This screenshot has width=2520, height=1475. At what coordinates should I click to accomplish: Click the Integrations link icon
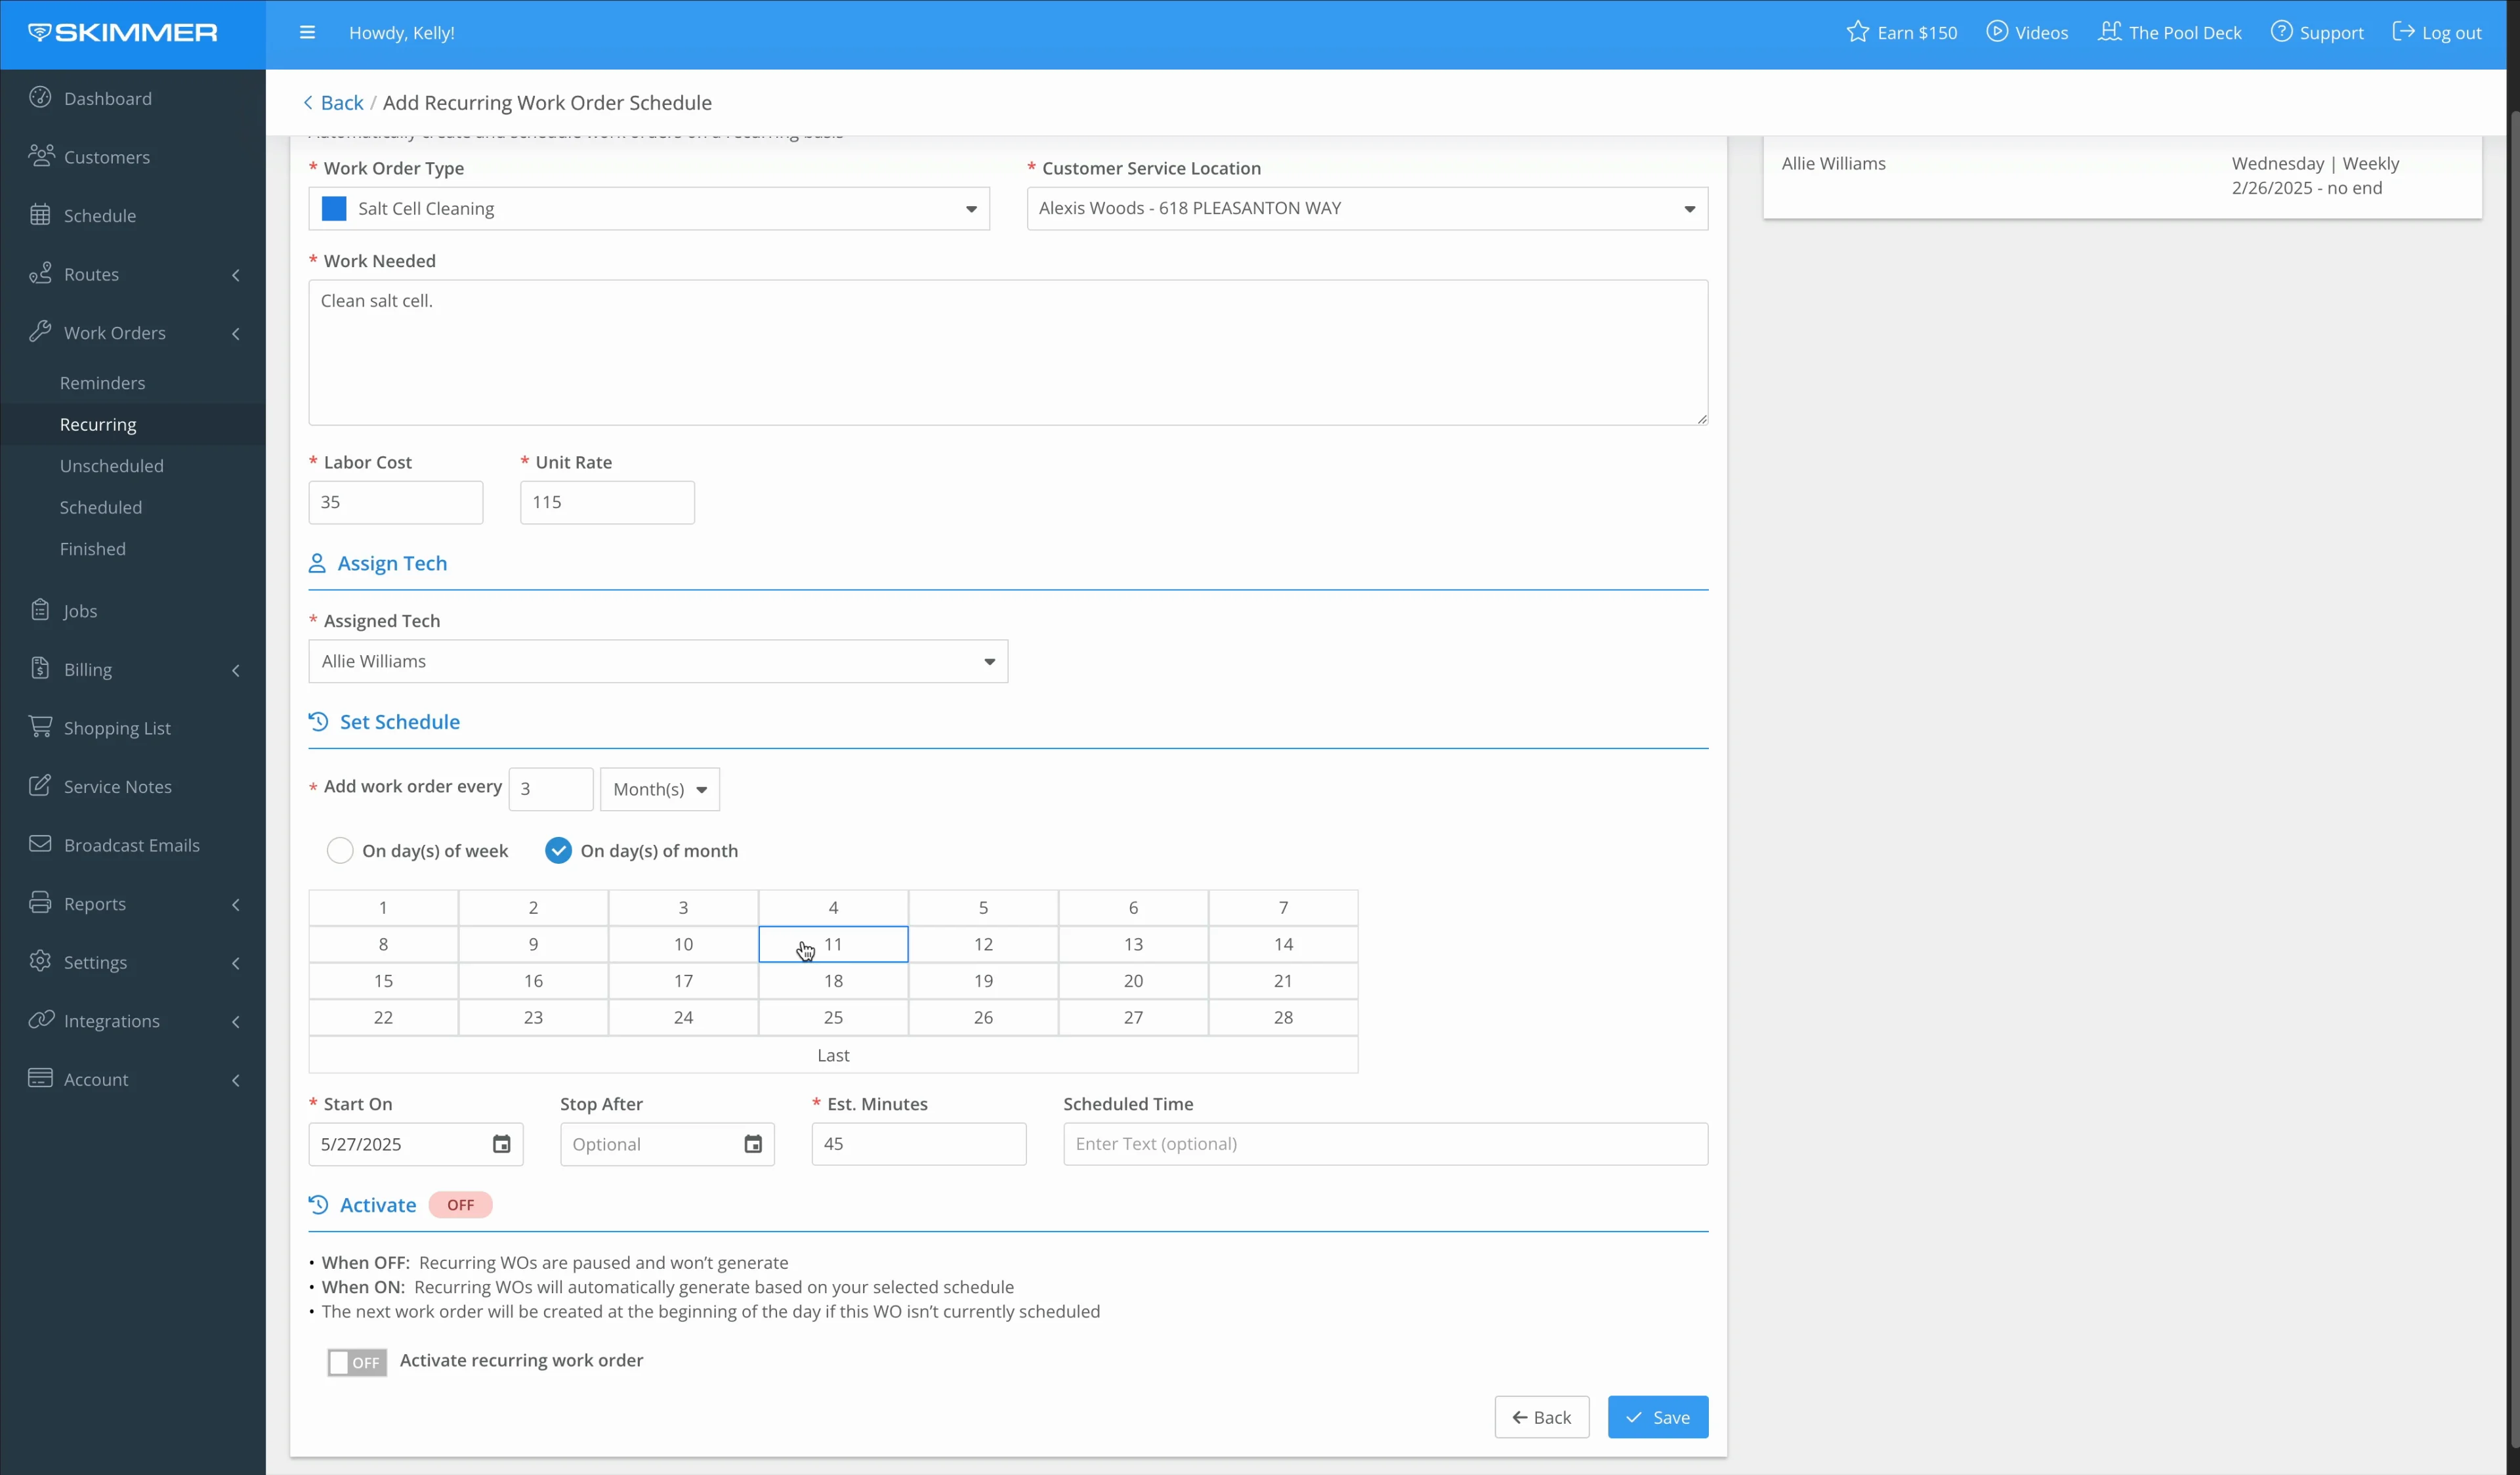tap(40, 1020)
